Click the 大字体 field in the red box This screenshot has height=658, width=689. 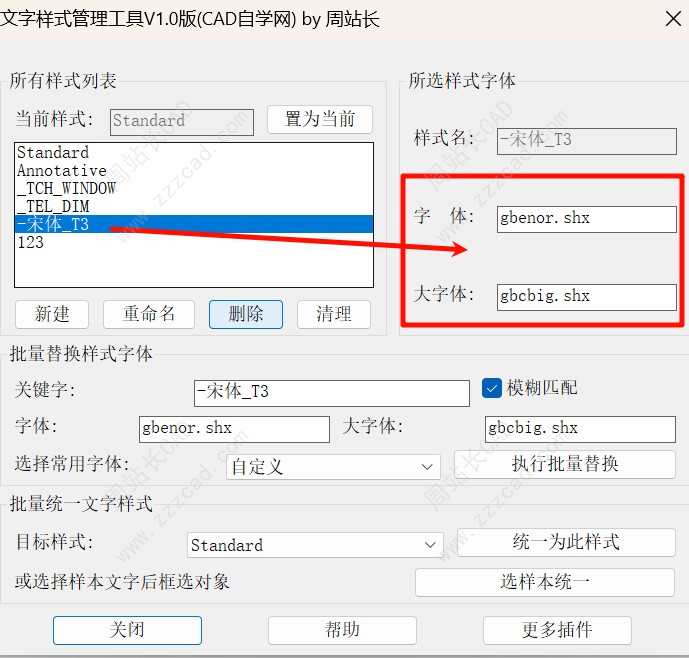(586, 297)
